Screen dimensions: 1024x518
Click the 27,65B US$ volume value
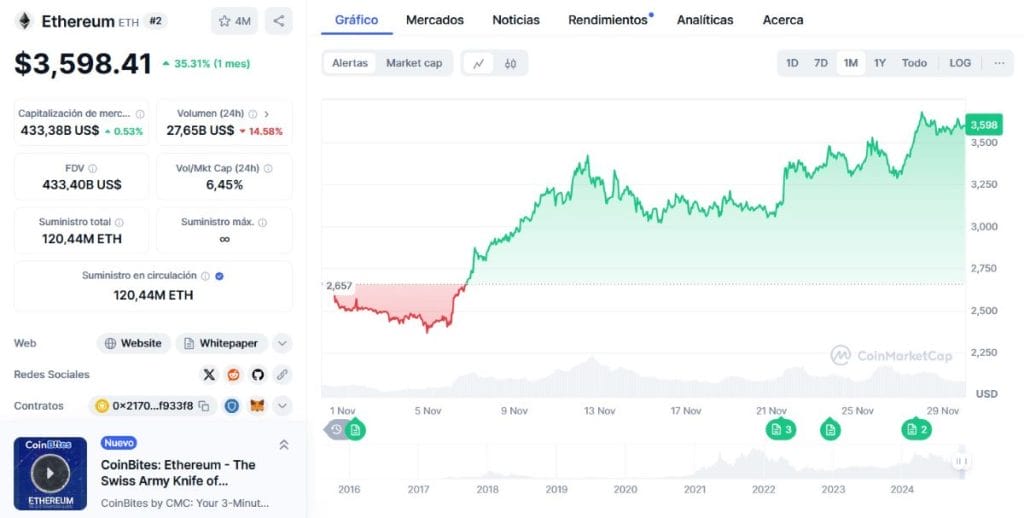200,131
